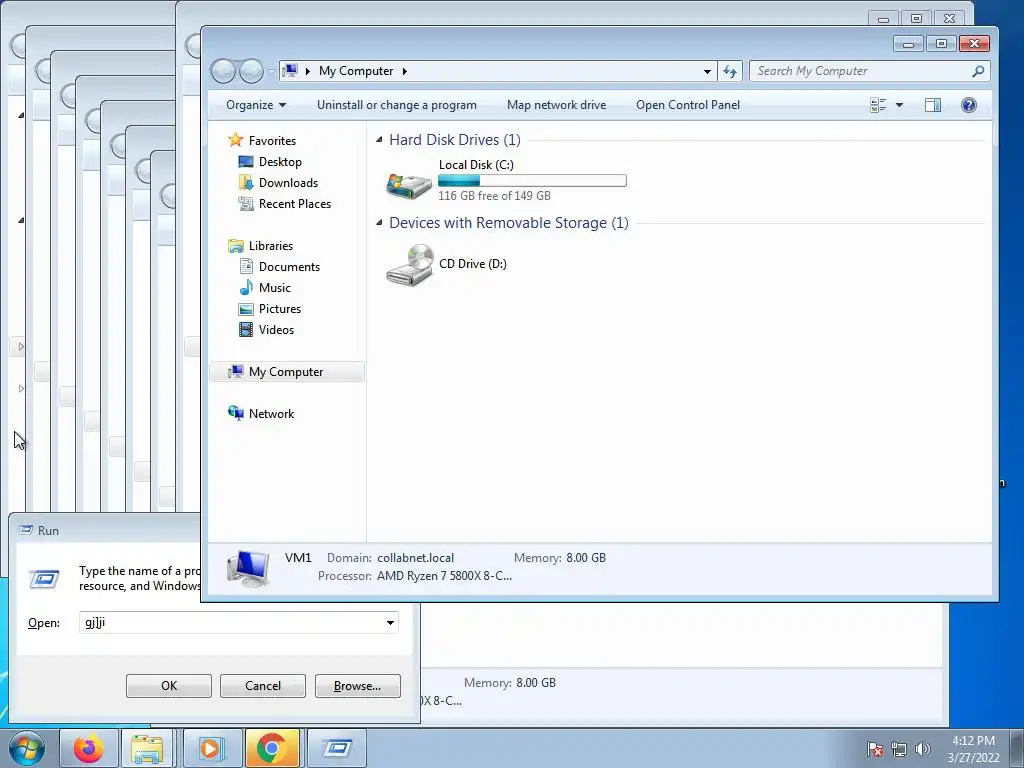Viewport: 1024px width, 768px height.
Task: Open the address bar history dropdown arrow
Action: (x=707, y=71)
